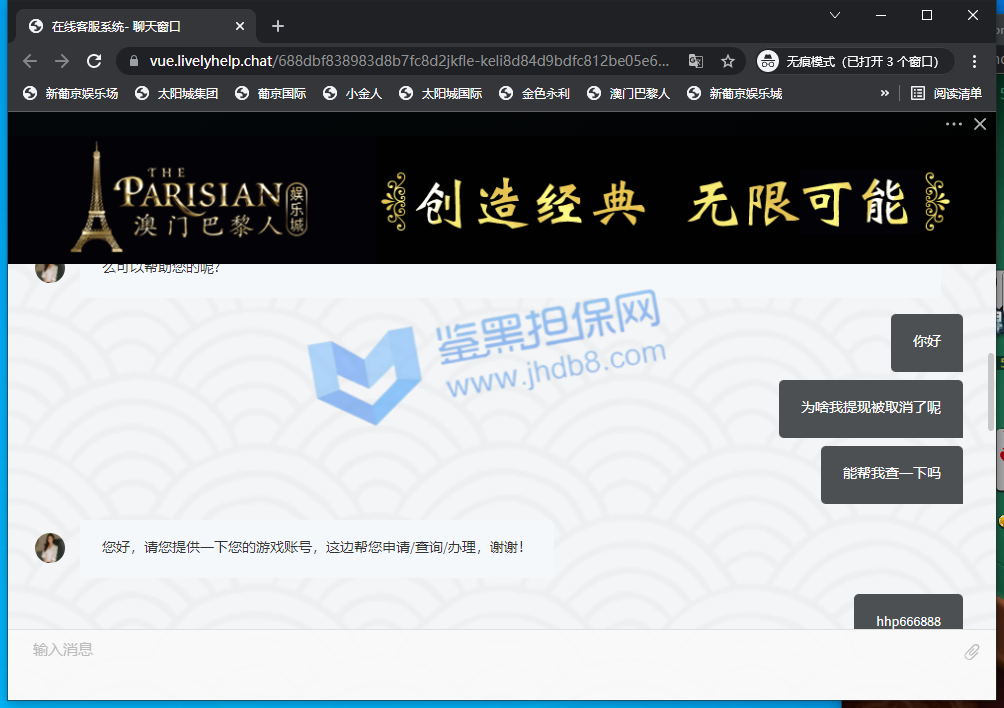Click the translate page icon
Screen dimensions: 1004x708
pyautogui.click(x=696, y=61)
